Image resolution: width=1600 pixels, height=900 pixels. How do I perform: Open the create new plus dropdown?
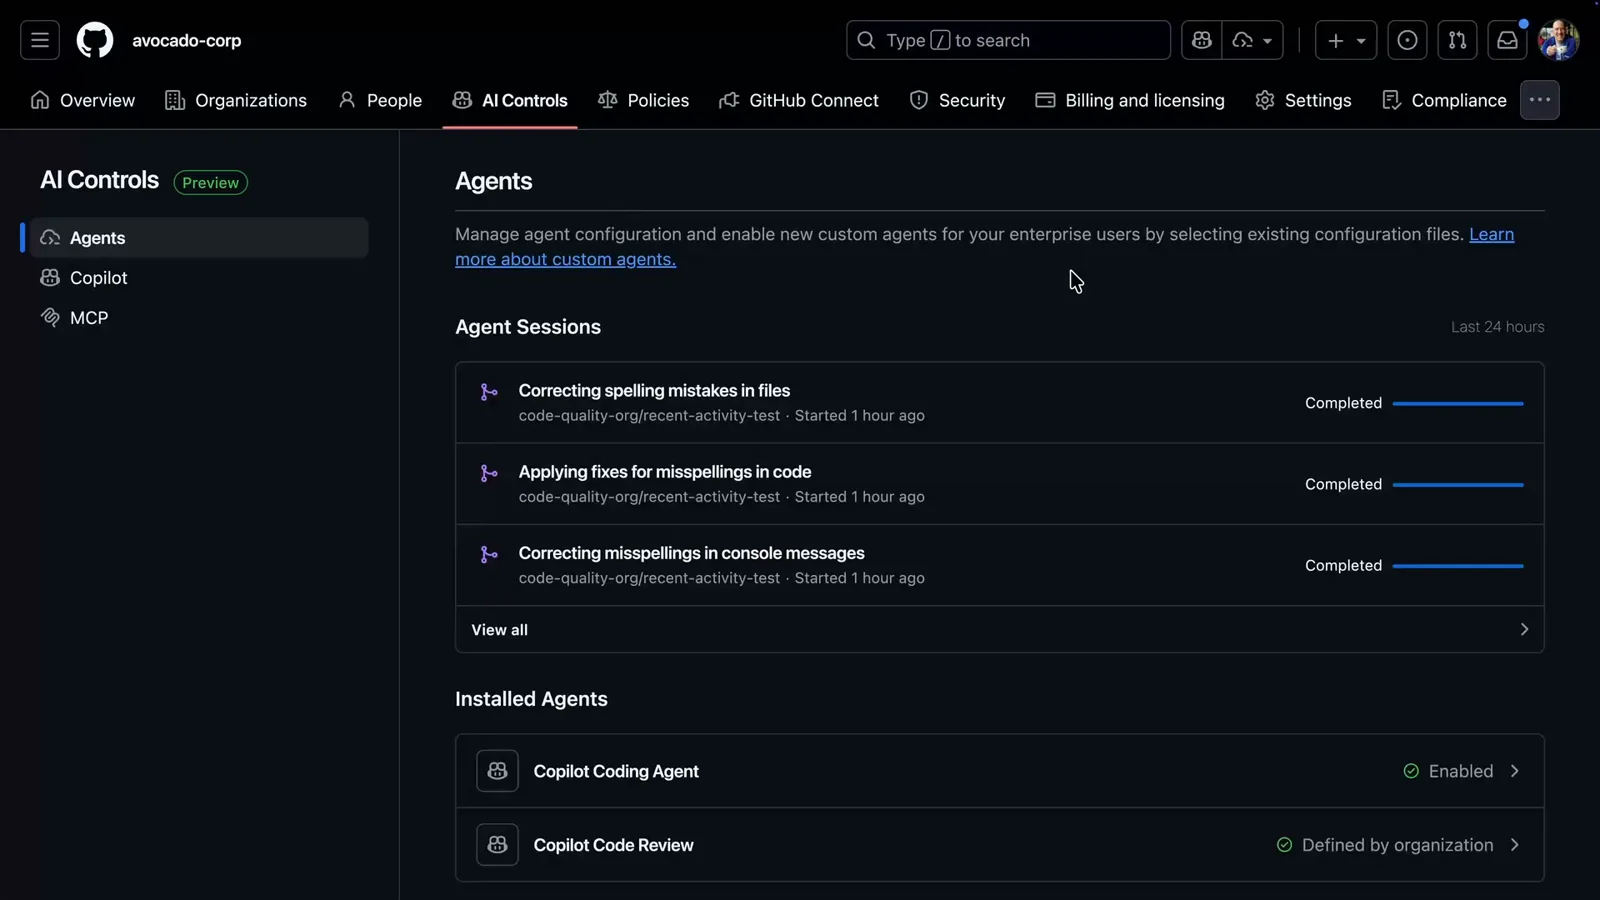[1346, 40]
